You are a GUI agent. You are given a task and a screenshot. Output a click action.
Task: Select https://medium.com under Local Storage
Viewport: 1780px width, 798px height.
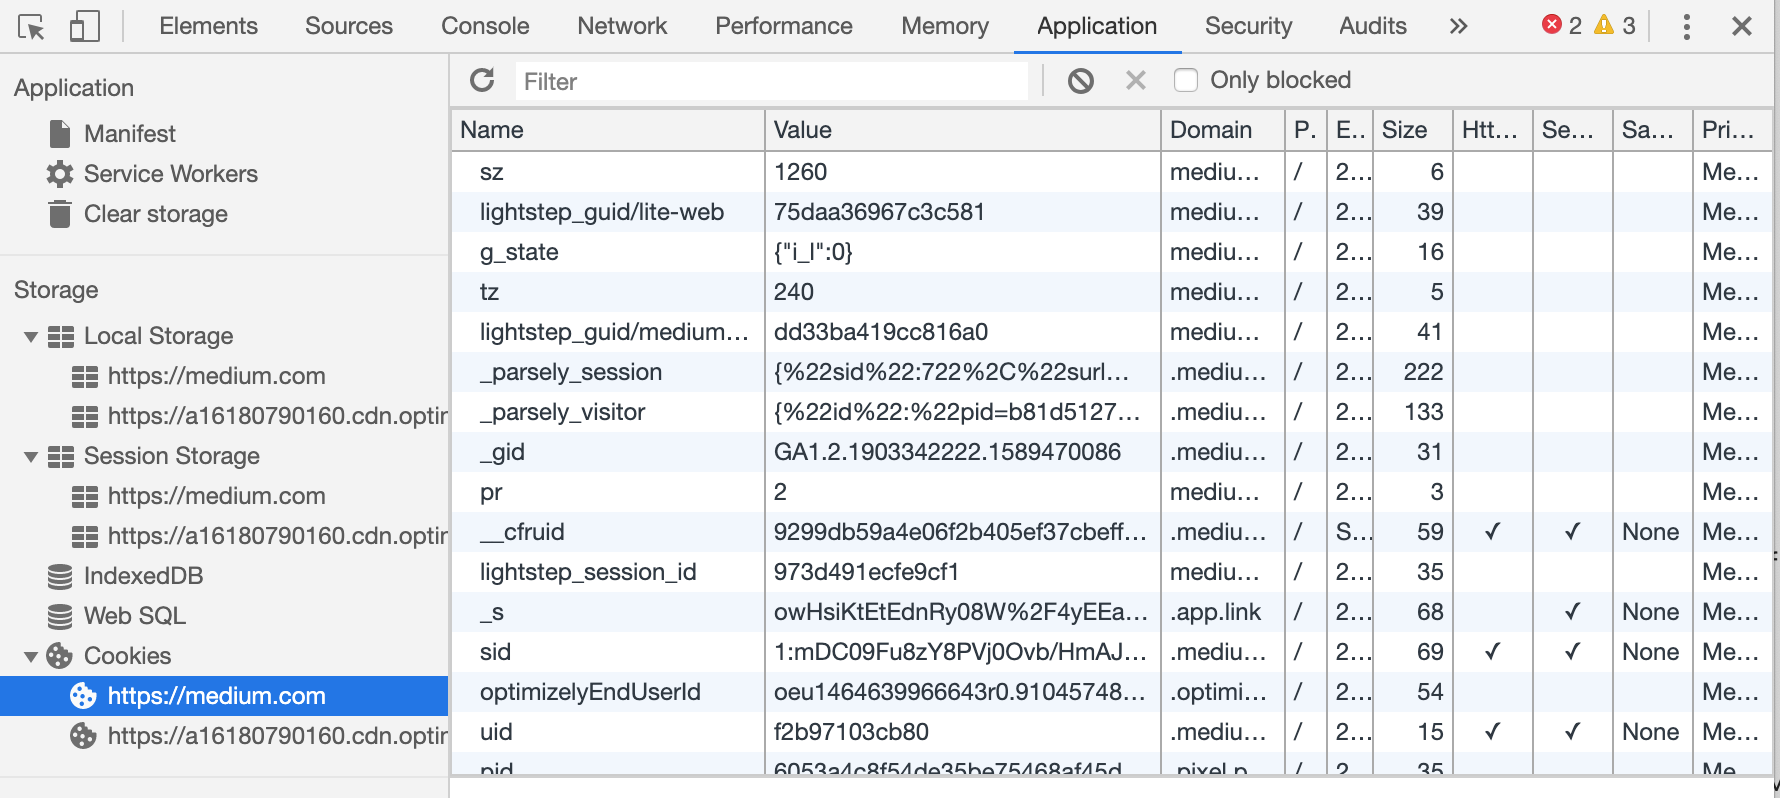click(x=217, y=376)
